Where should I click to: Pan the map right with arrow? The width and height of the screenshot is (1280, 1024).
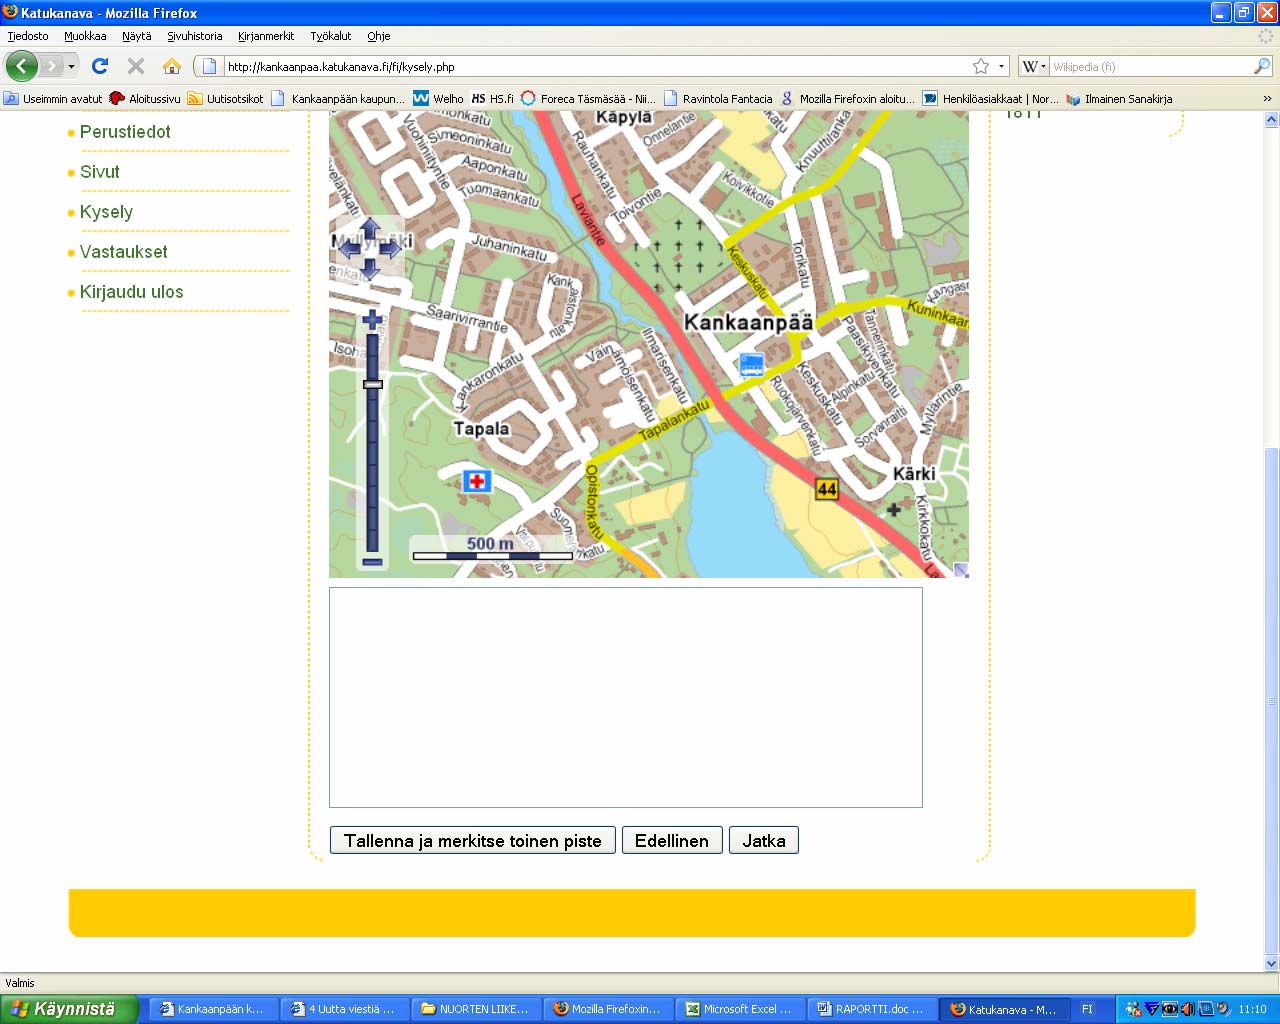point(391,246)
